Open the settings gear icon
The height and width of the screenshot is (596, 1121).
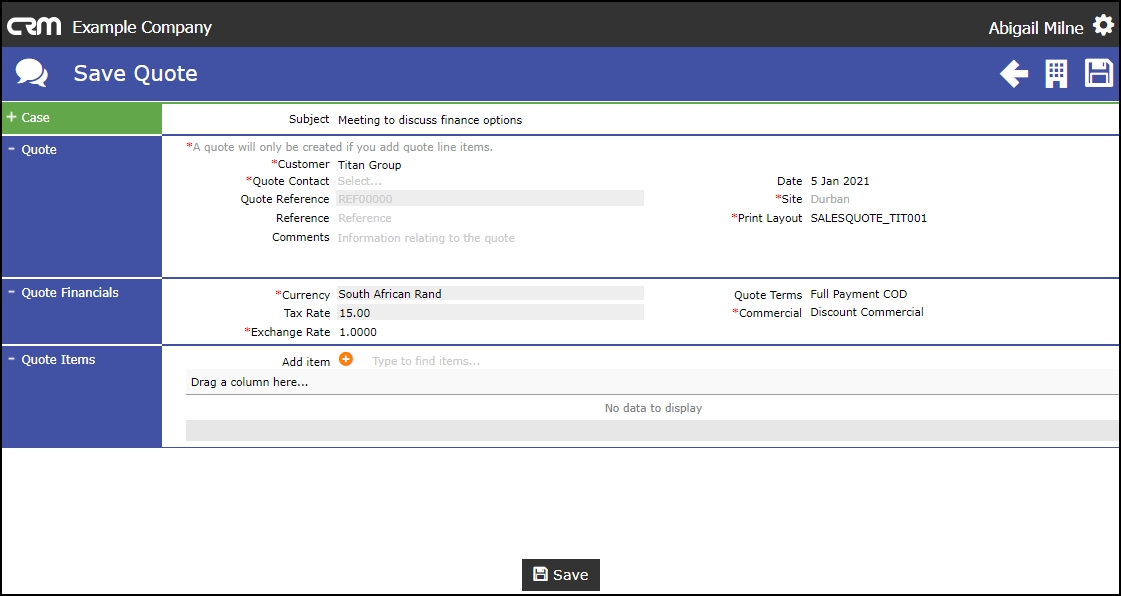(1103, 26)
